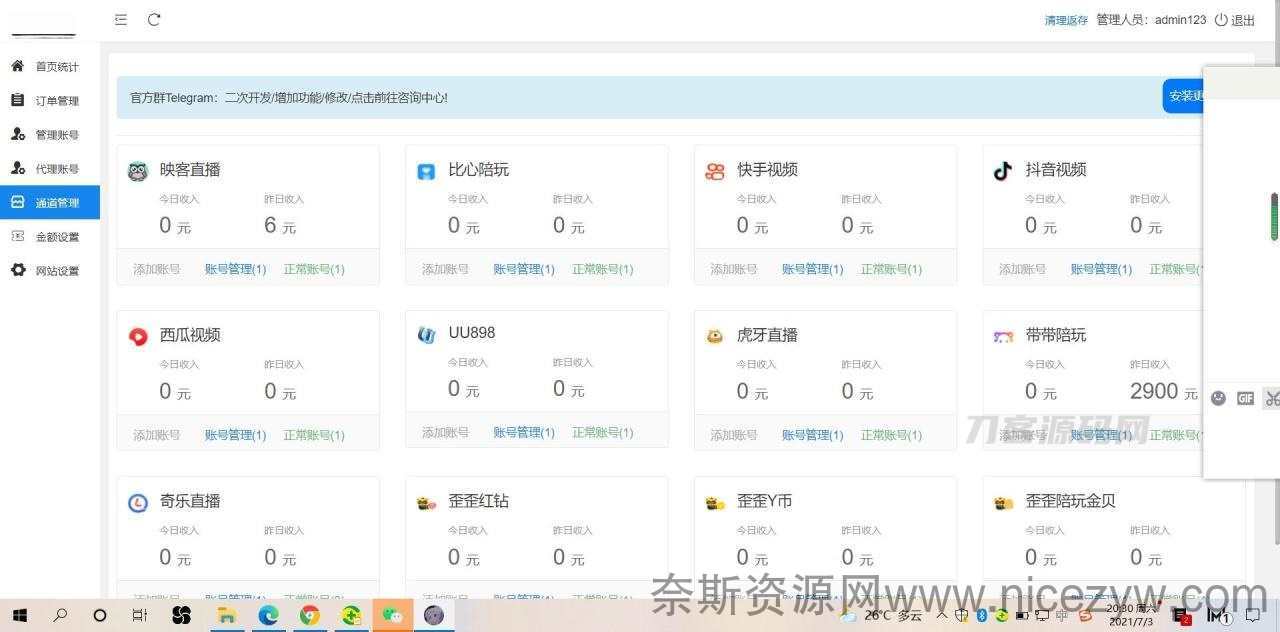The image size is (1280, 632).
Task: Open 网站设置 in the sidebar
Action: pyautogui.click(x=50, y=271)
